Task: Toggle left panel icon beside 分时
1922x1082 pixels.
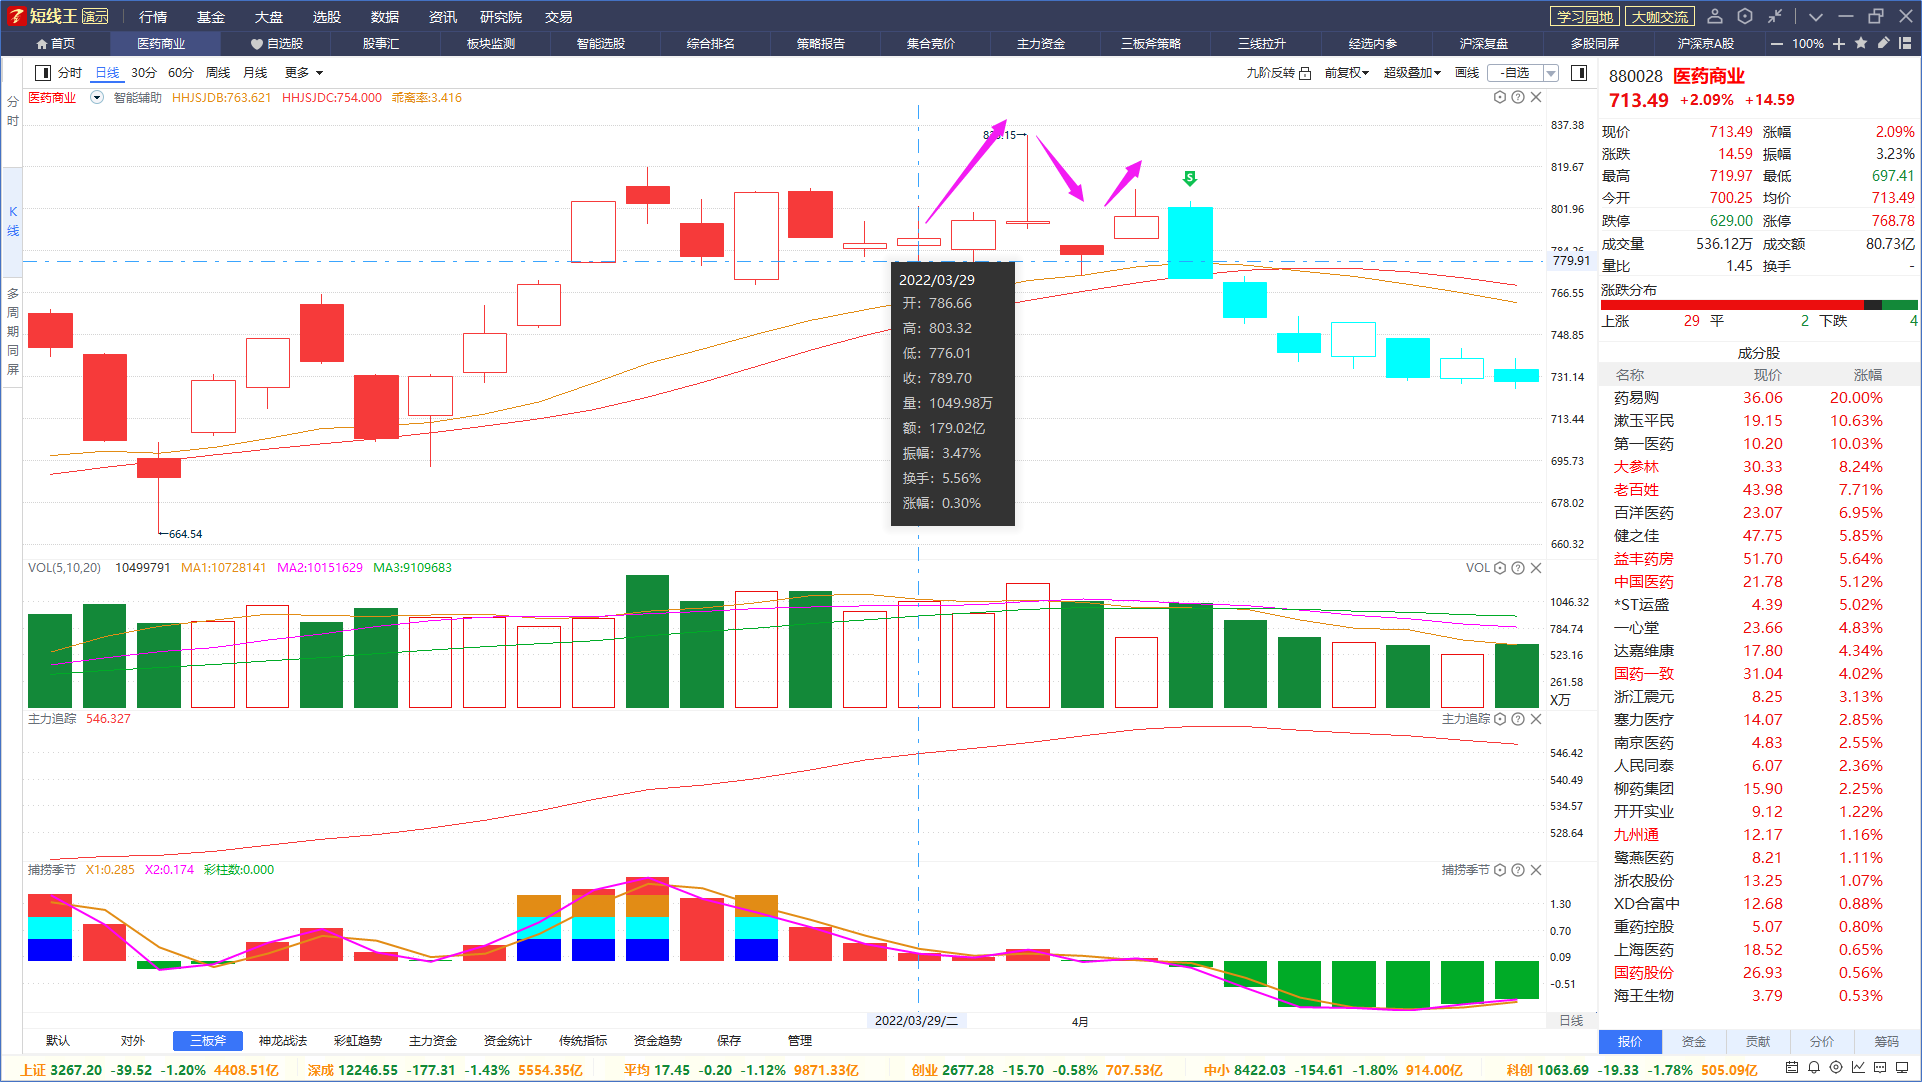Action: tap(43, 73)
